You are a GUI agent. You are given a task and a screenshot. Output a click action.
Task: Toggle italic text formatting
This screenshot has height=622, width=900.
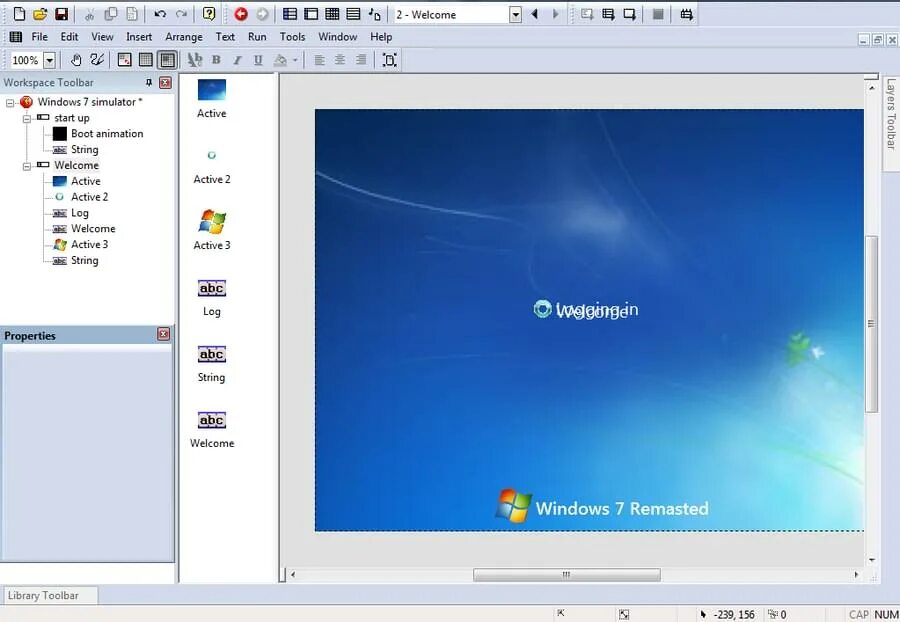click(237, 60)
